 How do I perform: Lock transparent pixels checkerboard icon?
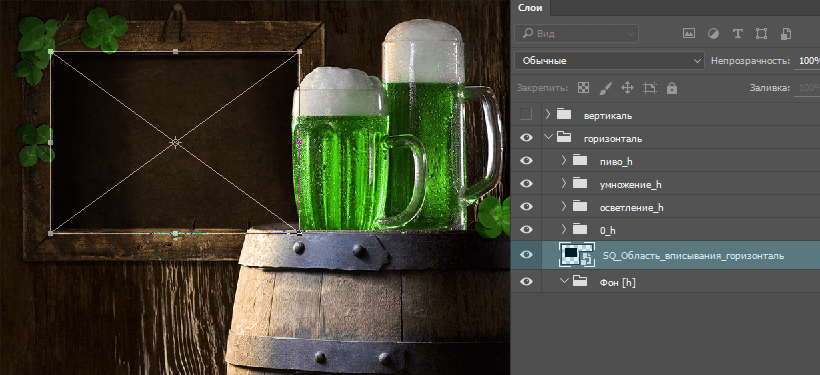point(583,88)
